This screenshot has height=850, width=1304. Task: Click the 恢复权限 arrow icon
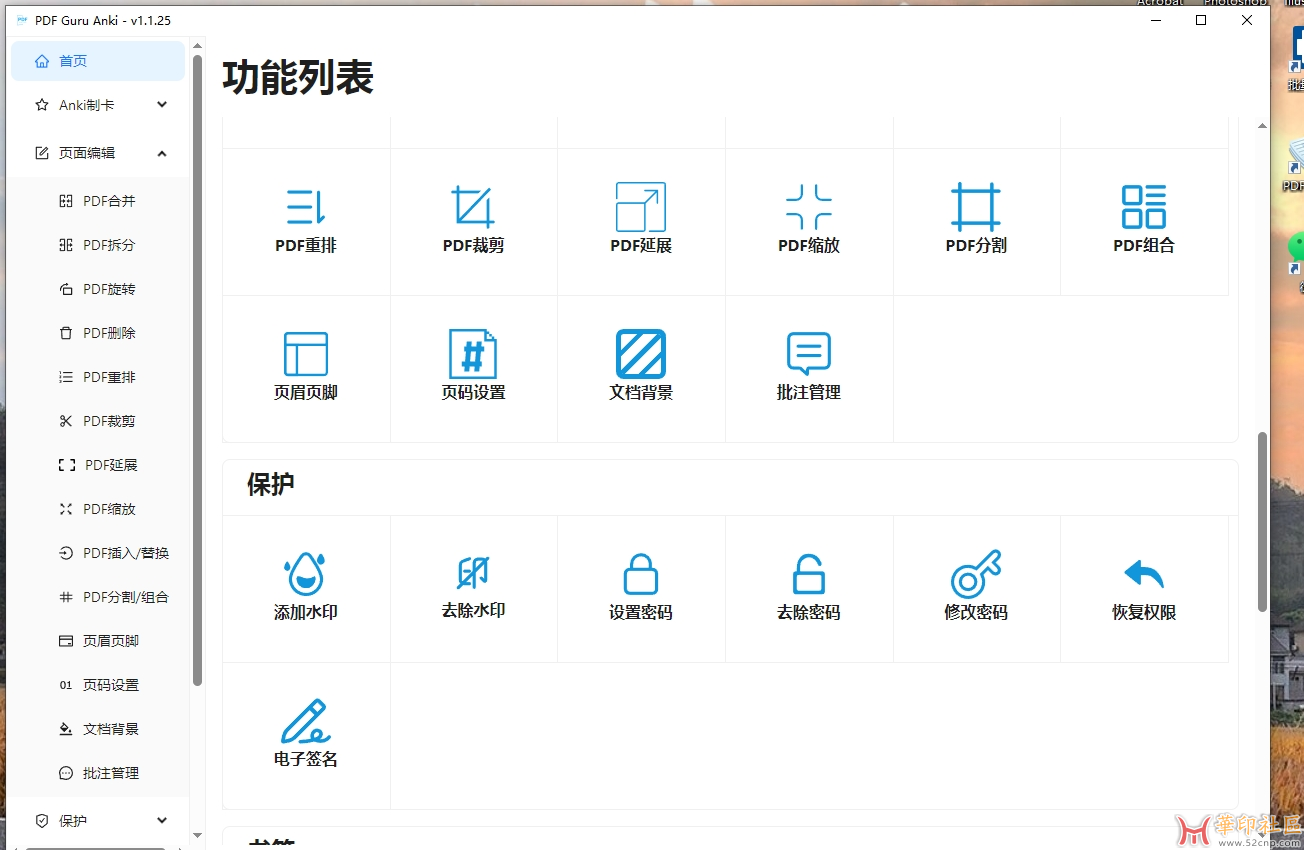[1144, 587]
